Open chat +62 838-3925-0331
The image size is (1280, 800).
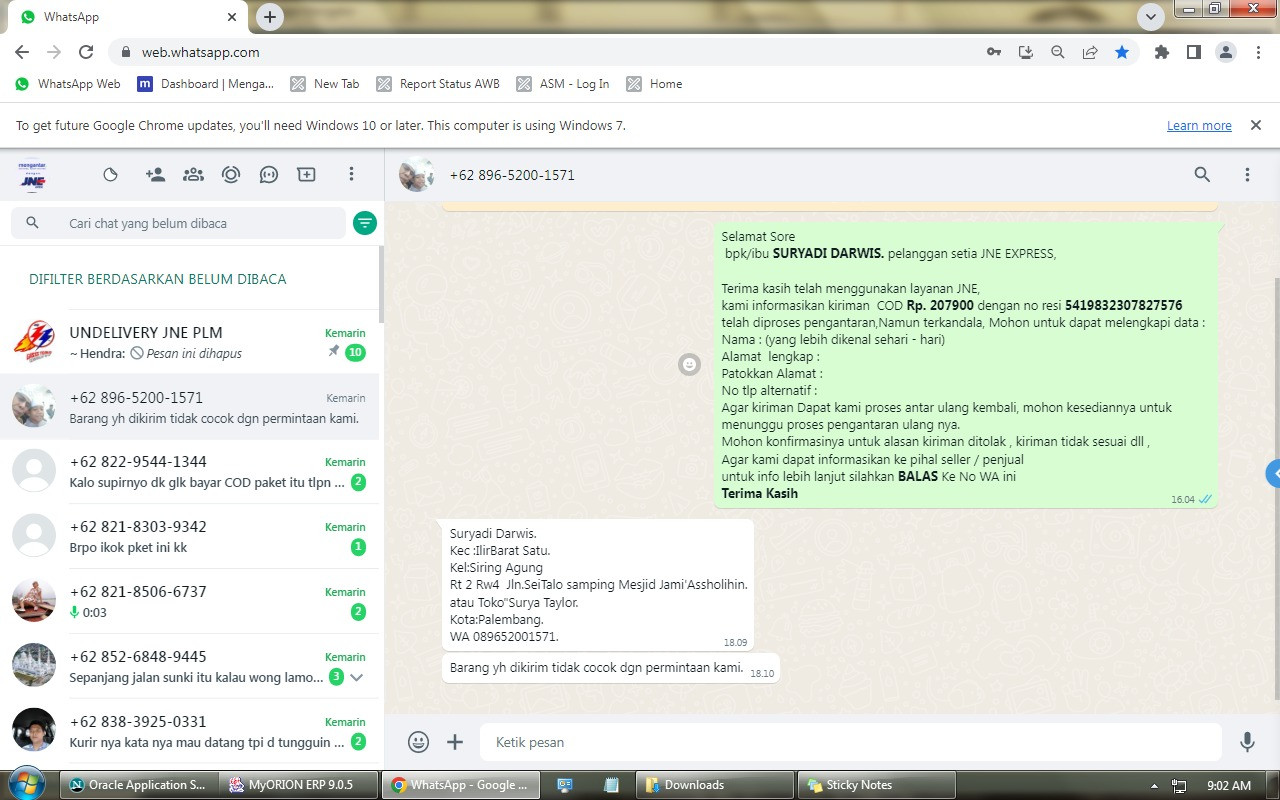tap(190, 731)
